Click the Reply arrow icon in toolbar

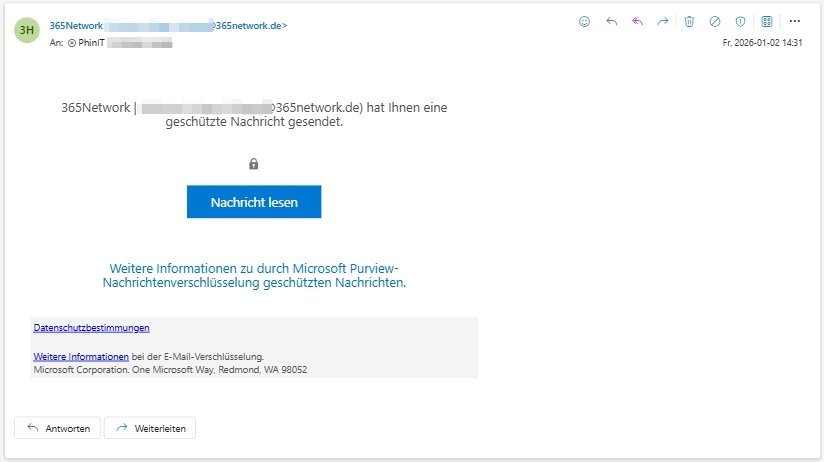(x=612, y=21)
